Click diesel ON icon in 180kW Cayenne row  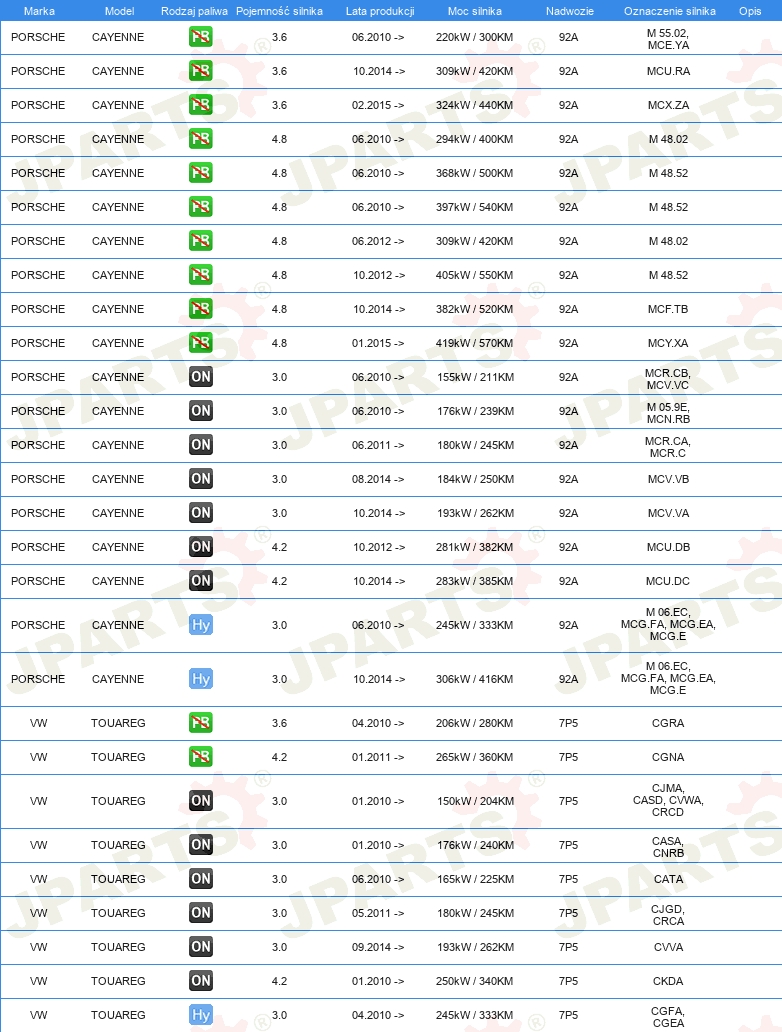tap(201, 445)
